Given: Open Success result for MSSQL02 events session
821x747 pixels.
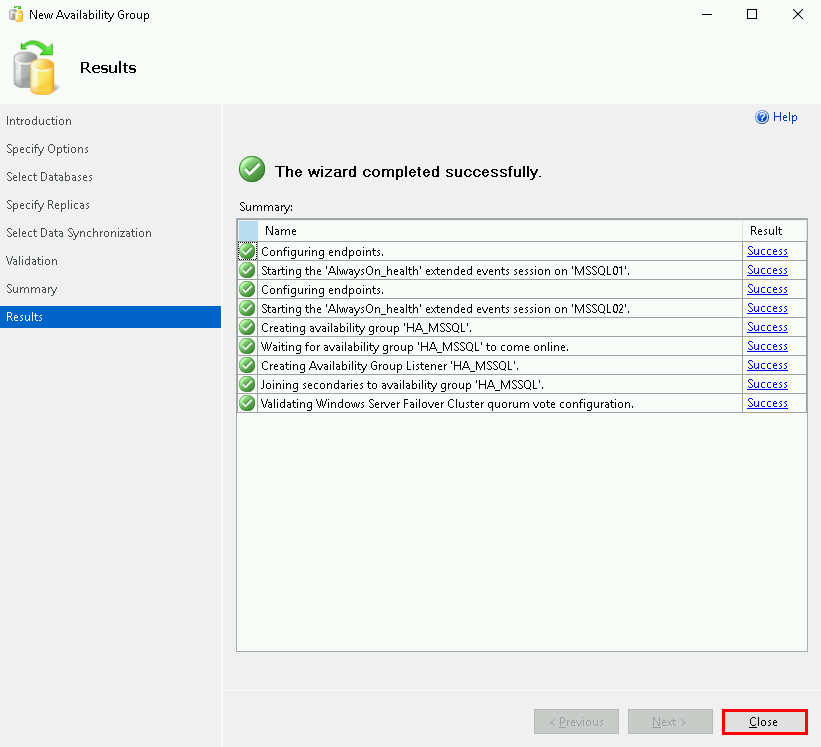Looking at the screenshot, I should [767, 308].
